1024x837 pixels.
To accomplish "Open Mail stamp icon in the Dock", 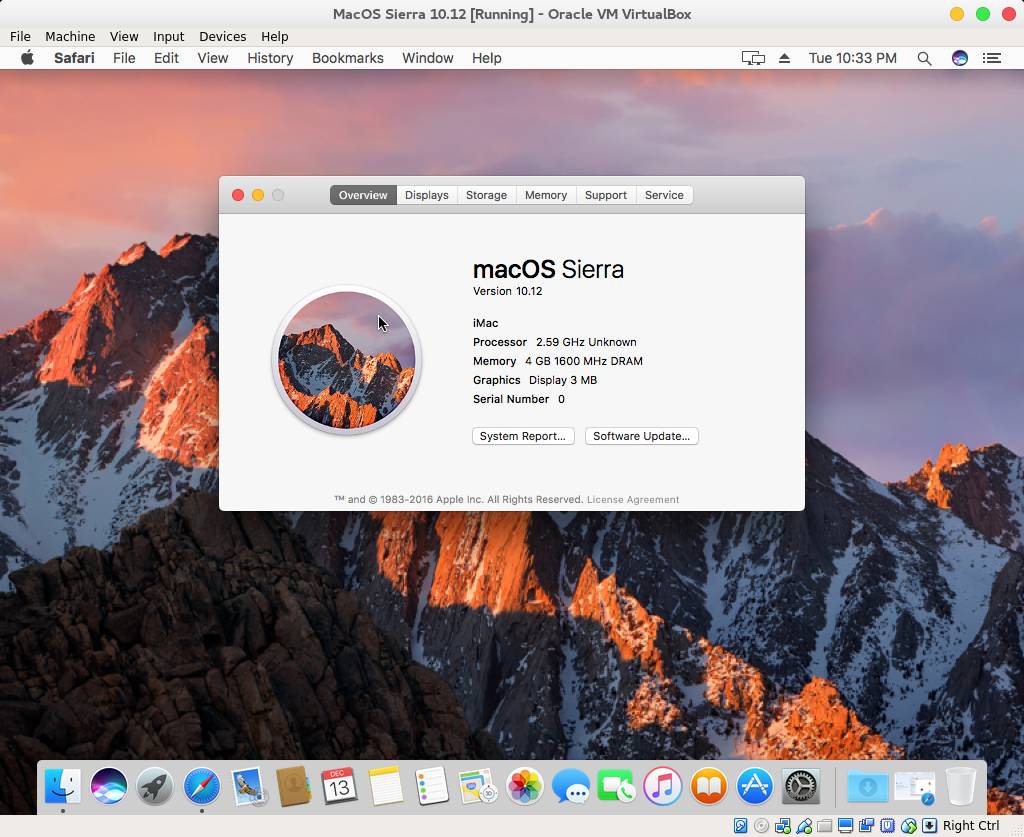I will [x=248, y=785].
